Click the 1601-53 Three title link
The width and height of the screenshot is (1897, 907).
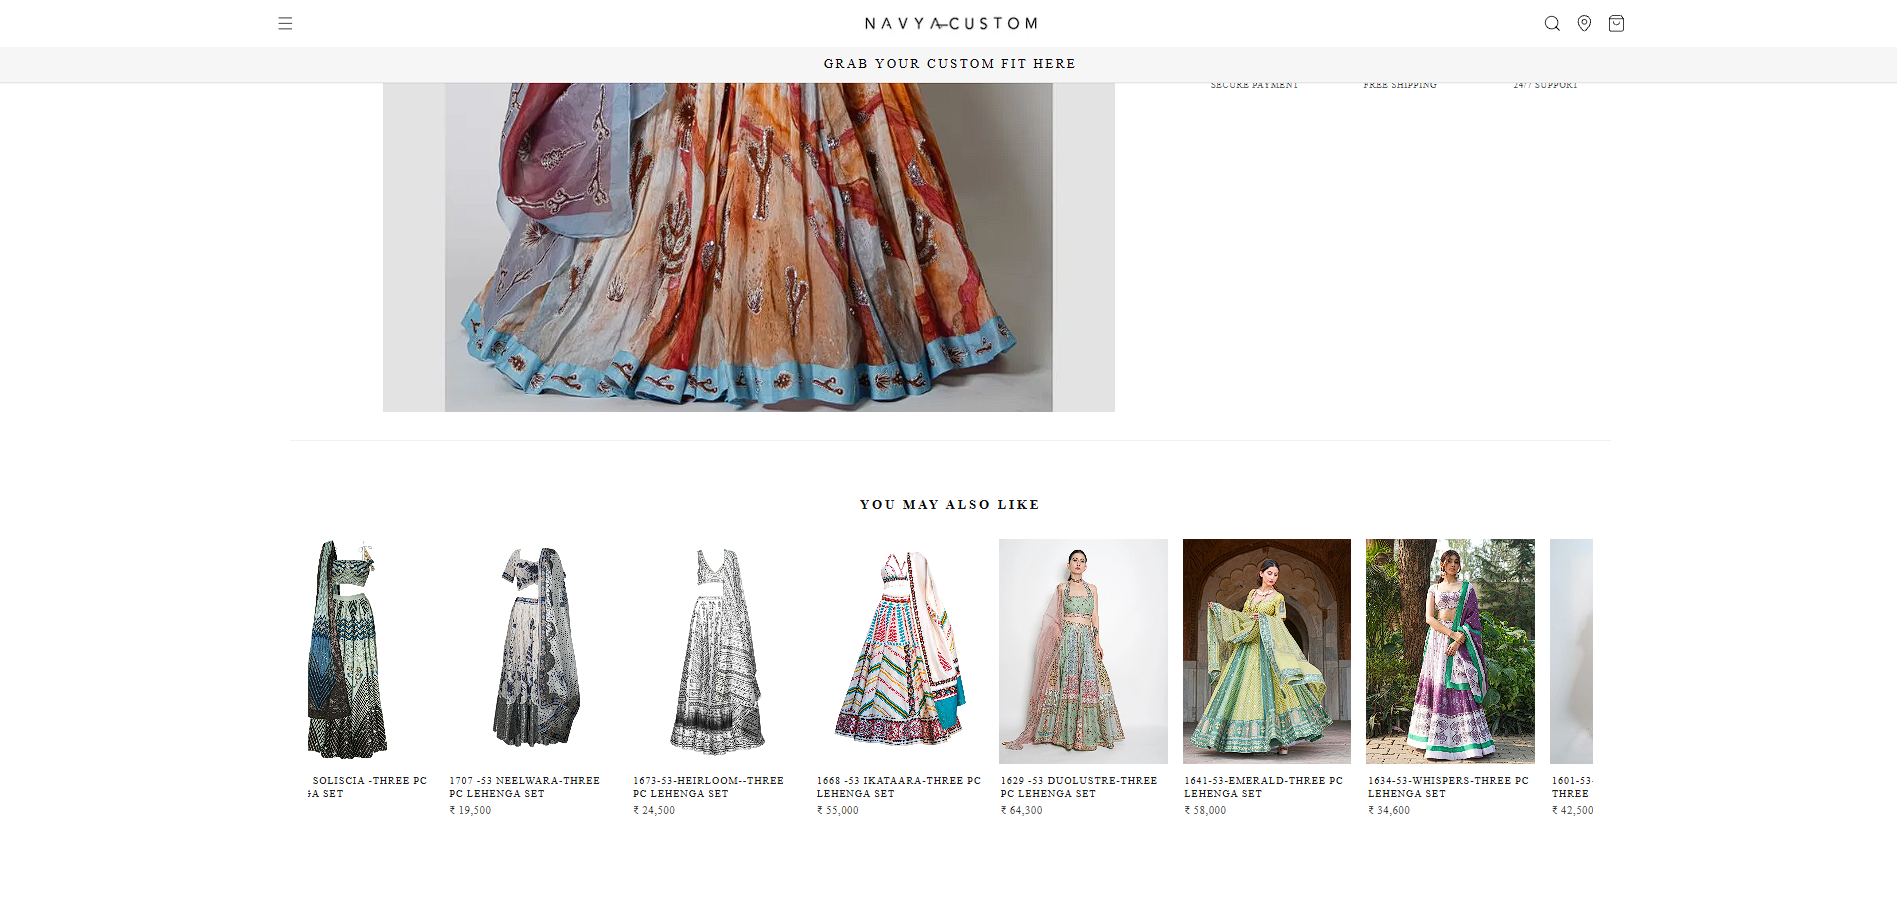click(x=1572, y=787)
